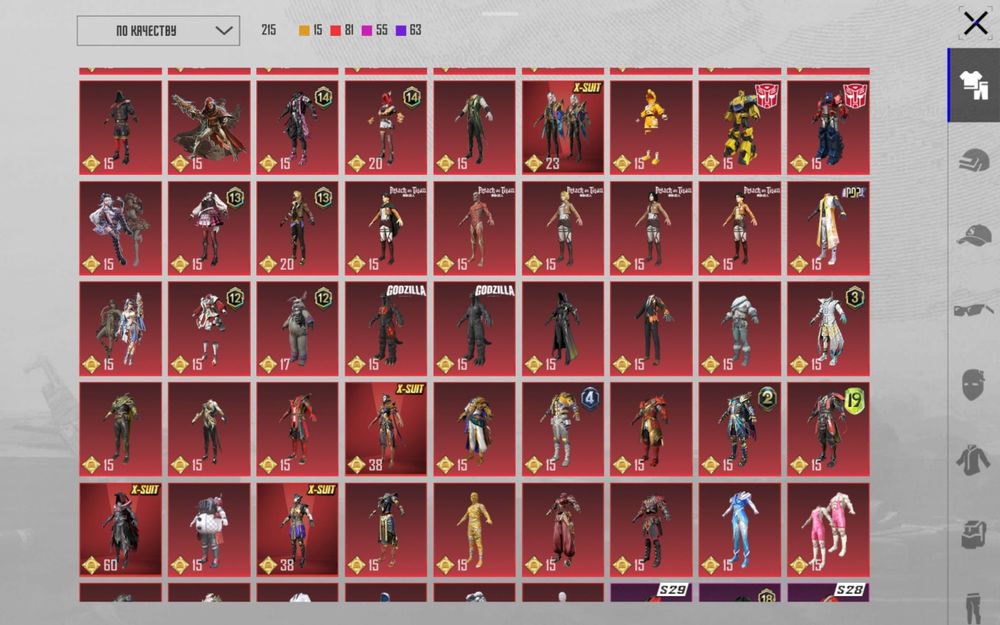Select the Optimus Prime Transformers outfit

pyautogui.click(x=828, y=128)
